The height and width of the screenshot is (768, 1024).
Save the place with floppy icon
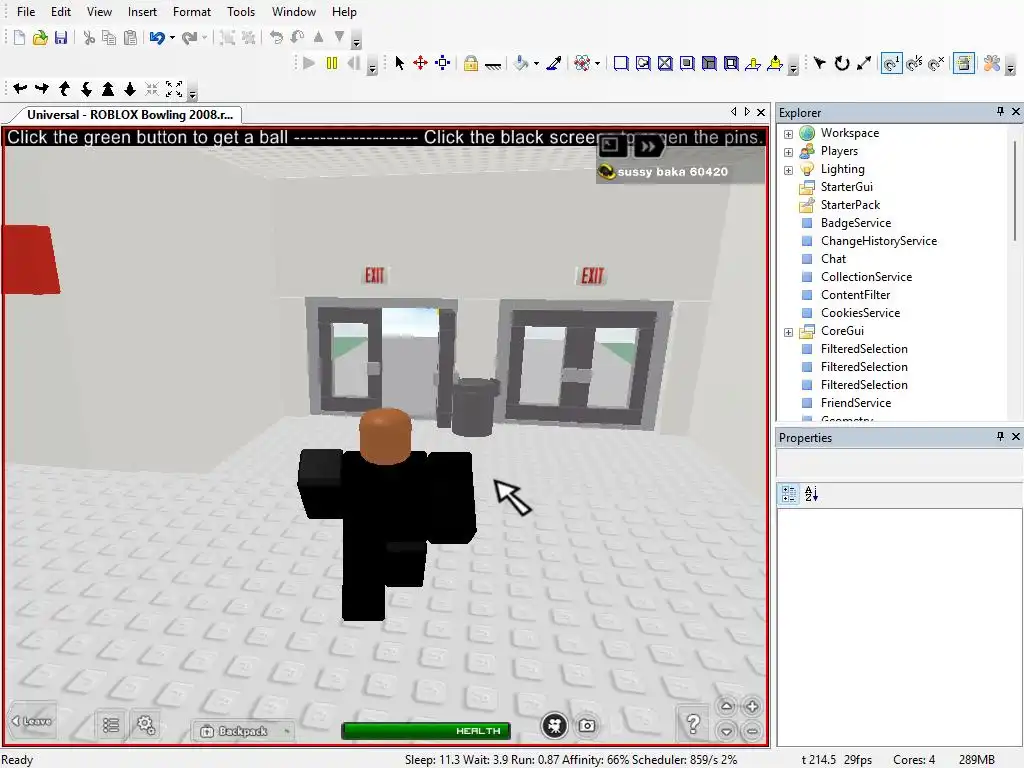(61, 38)
